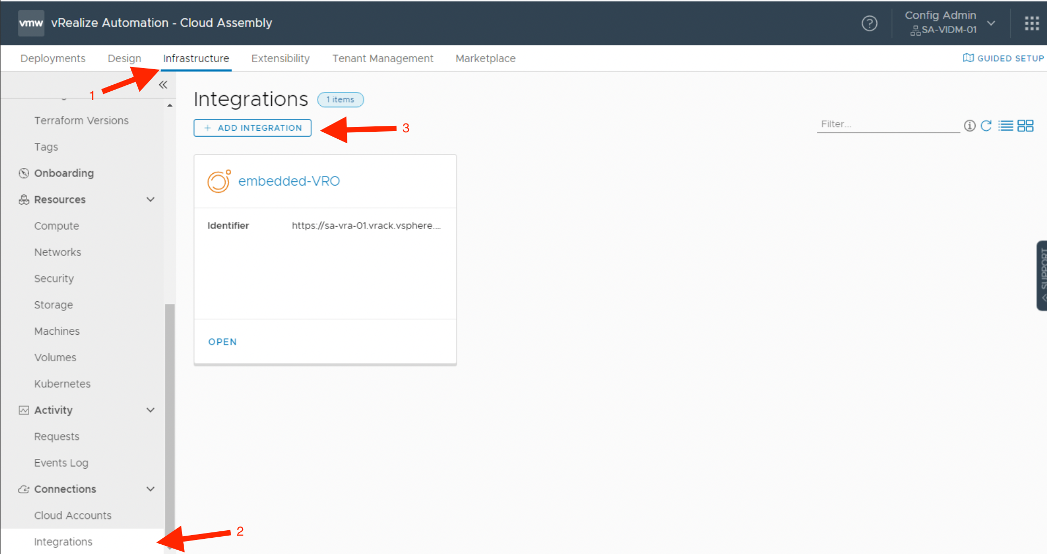Click the Add Integration button

pyautogui.click(x=253, y=128)
